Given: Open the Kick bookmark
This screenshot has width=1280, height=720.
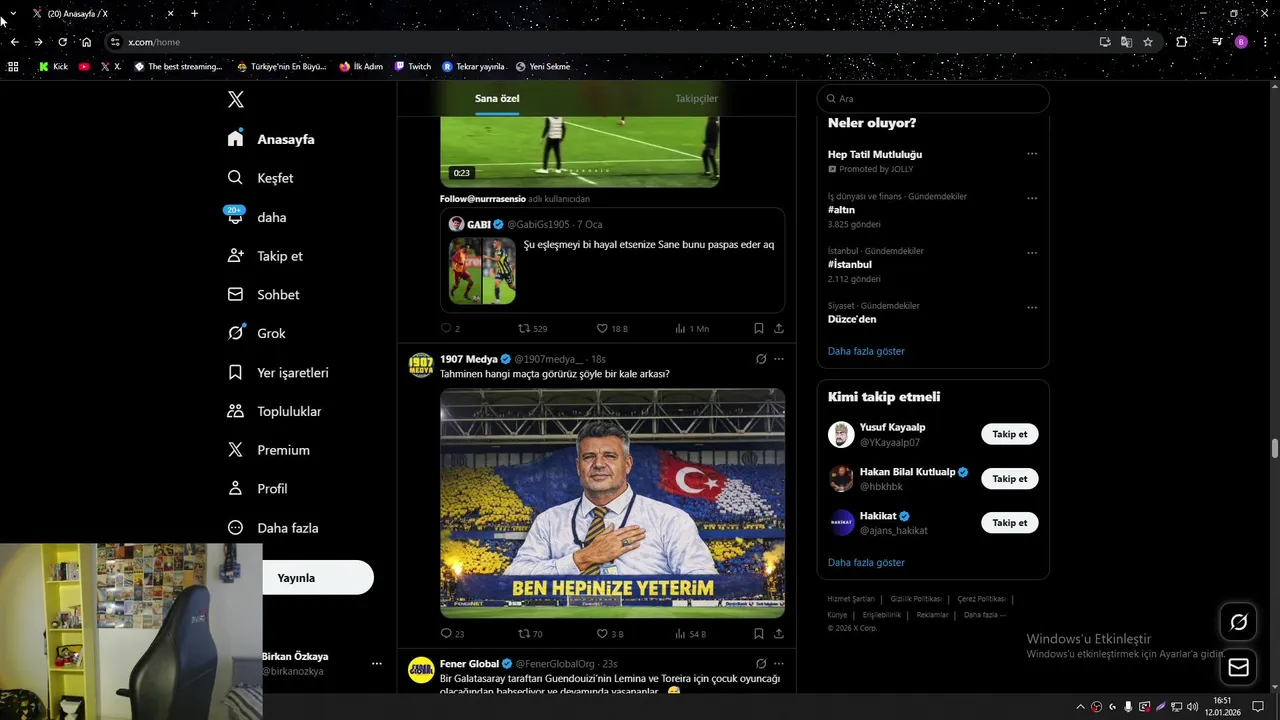Looking at the screenshot, I should pos(53,67).
